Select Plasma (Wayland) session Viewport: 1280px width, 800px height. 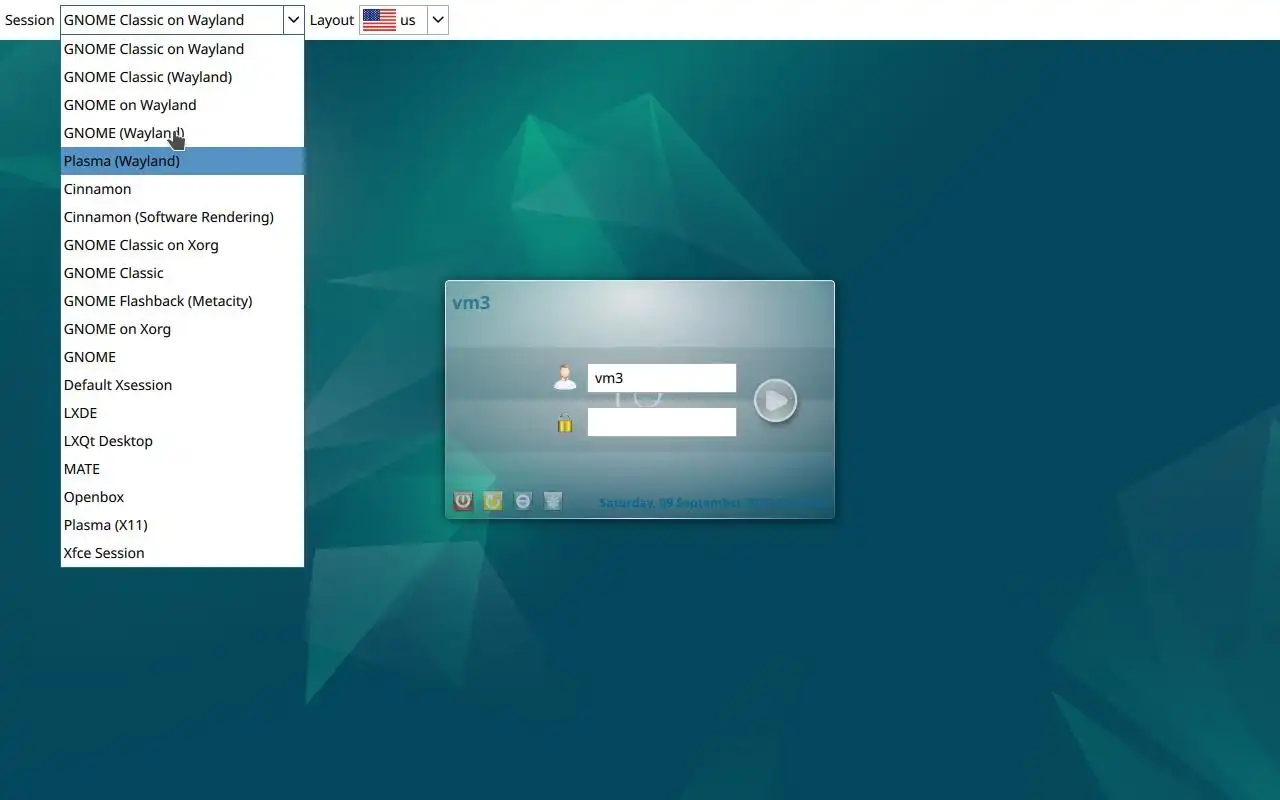(182, 161)
